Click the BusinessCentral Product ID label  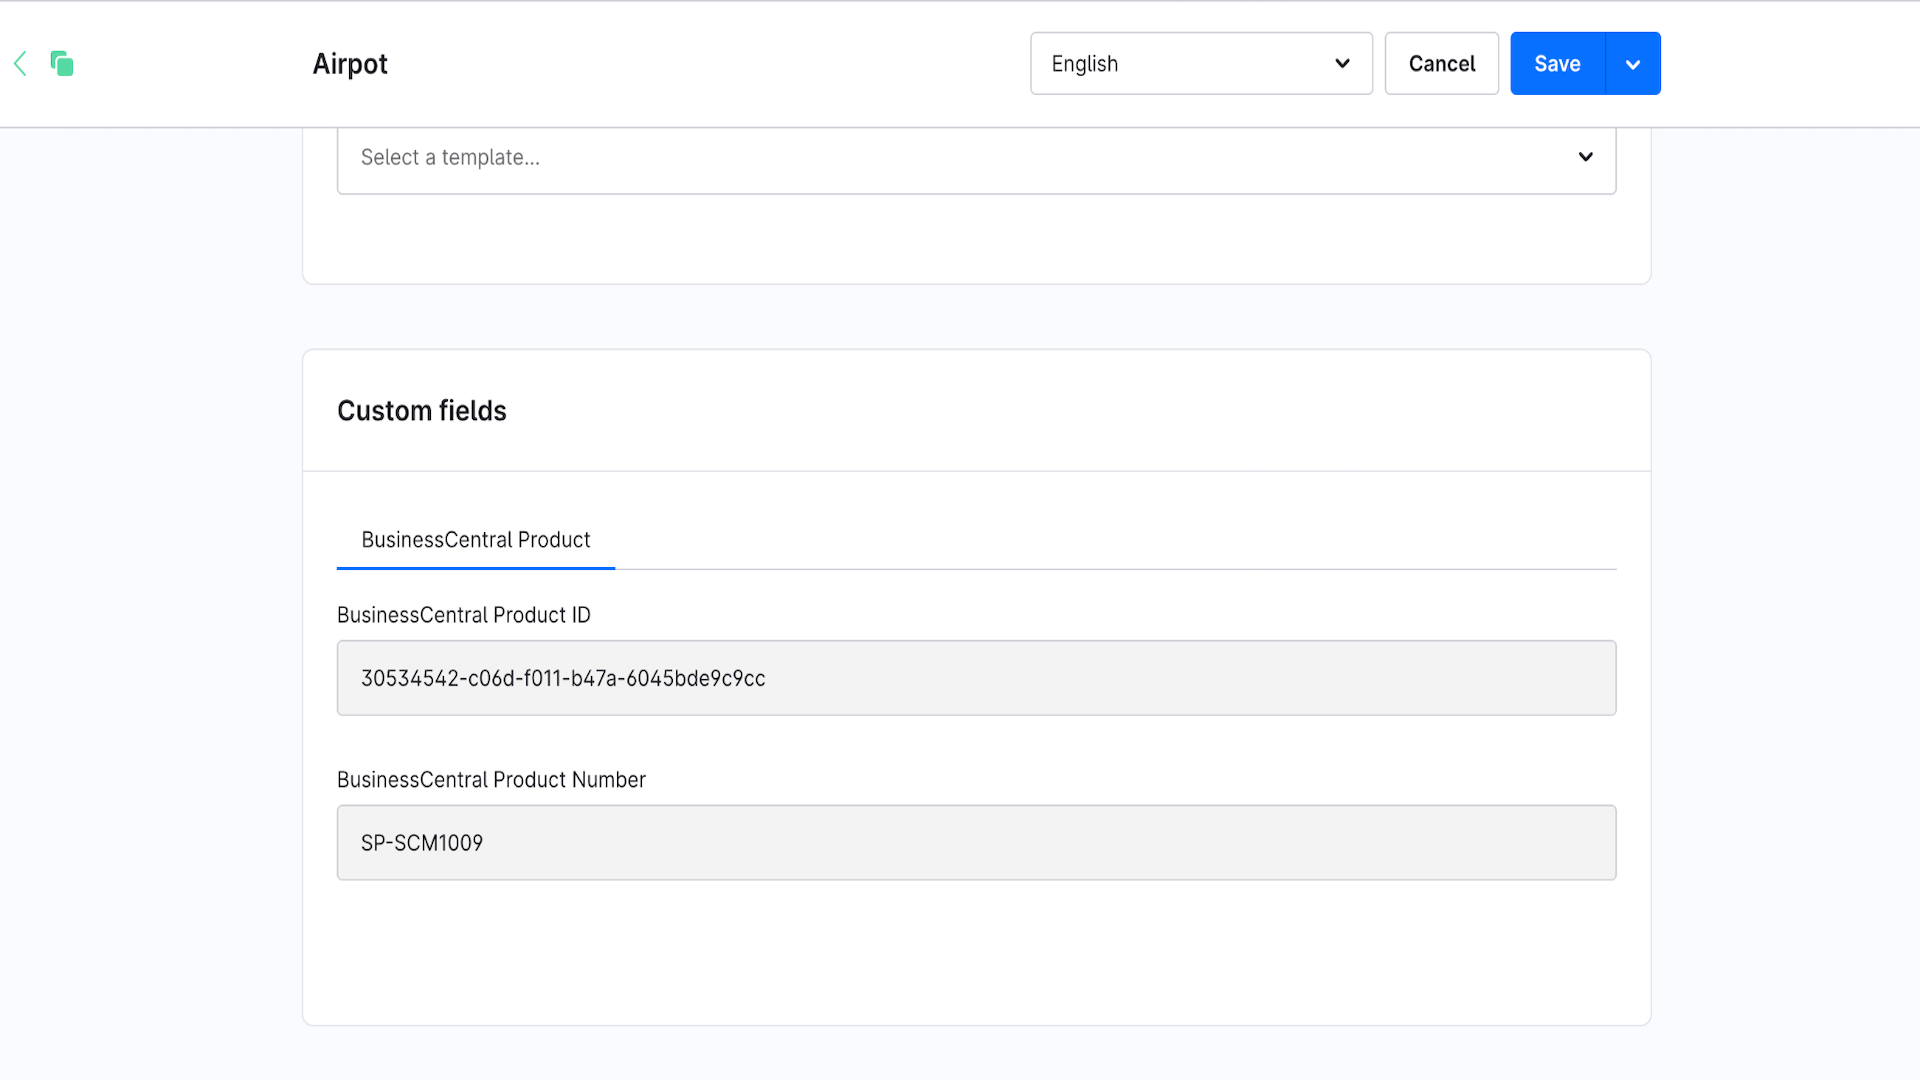point(464,614)
